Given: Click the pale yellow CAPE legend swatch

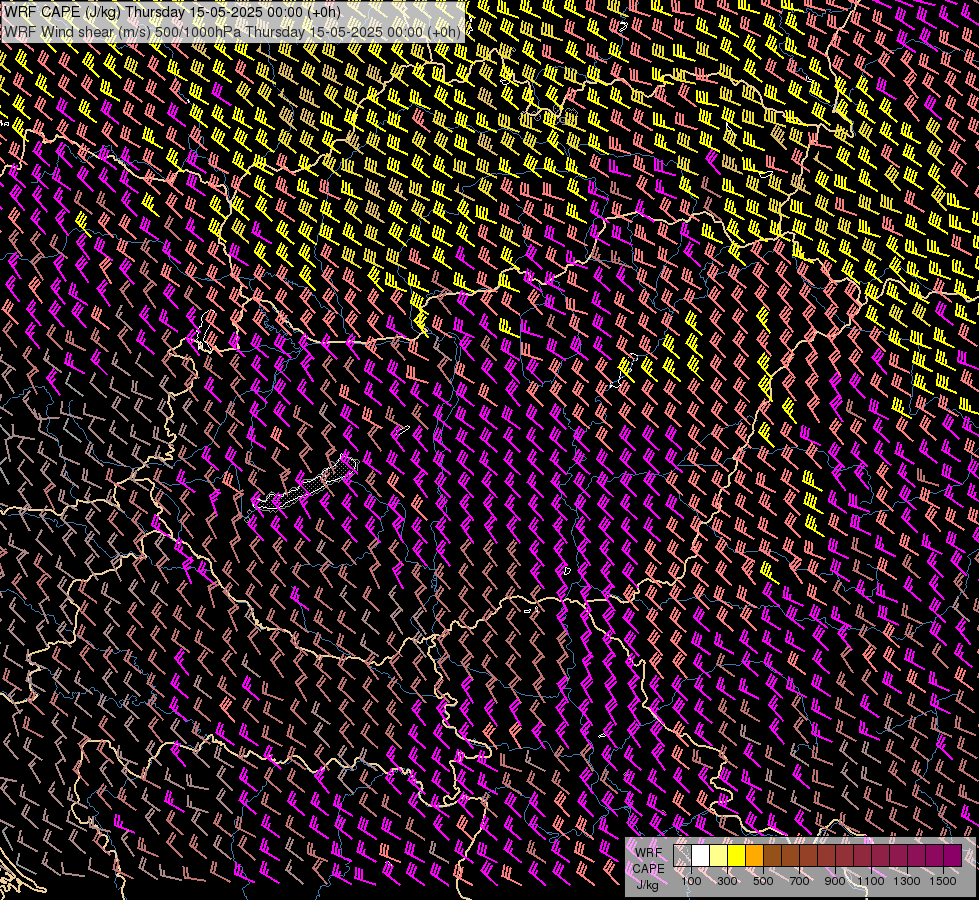Looking at the screenshot, I should click(719, 856).
